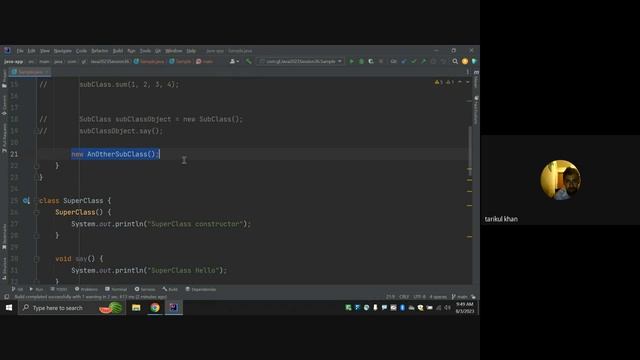Open Chrome from taskbar

[155, 308]
